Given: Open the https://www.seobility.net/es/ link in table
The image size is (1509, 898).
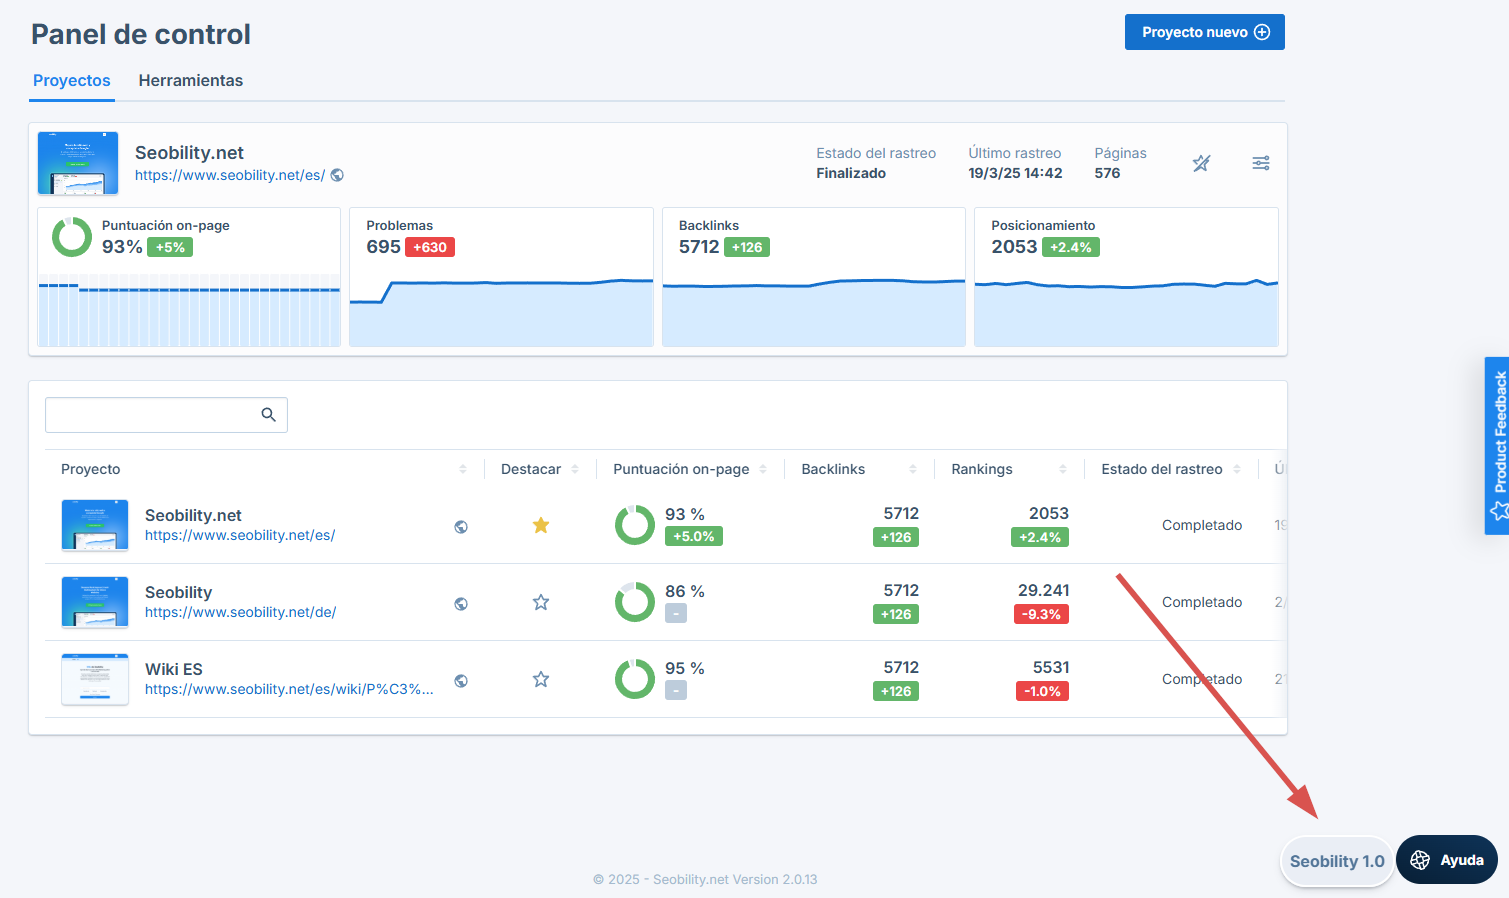Looking at the screenshot, I should [240, 535].
